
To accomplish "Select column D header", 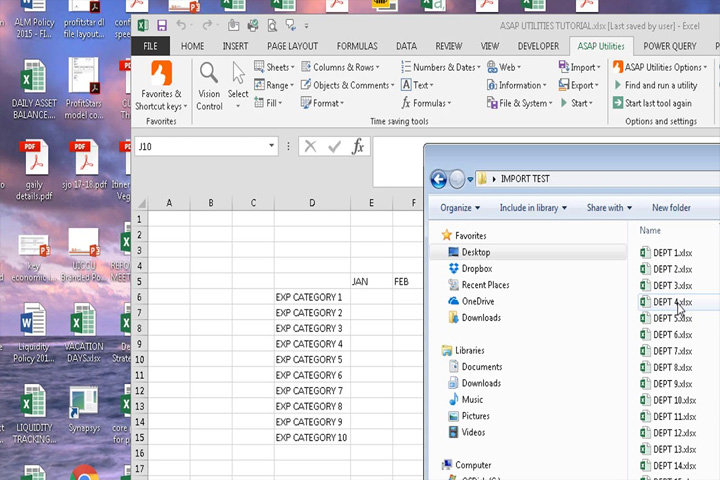I will (312, 203).
